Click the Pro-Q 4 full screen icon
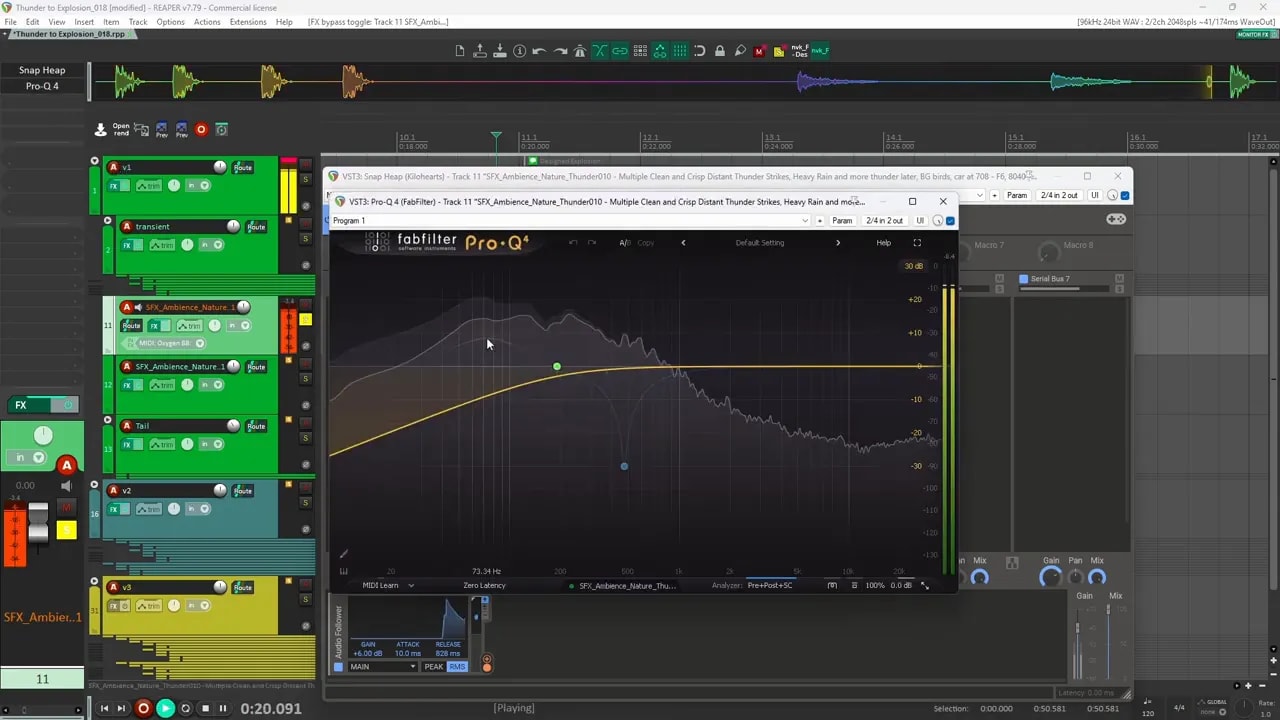The image size is (1280, 720). [917, 243]
